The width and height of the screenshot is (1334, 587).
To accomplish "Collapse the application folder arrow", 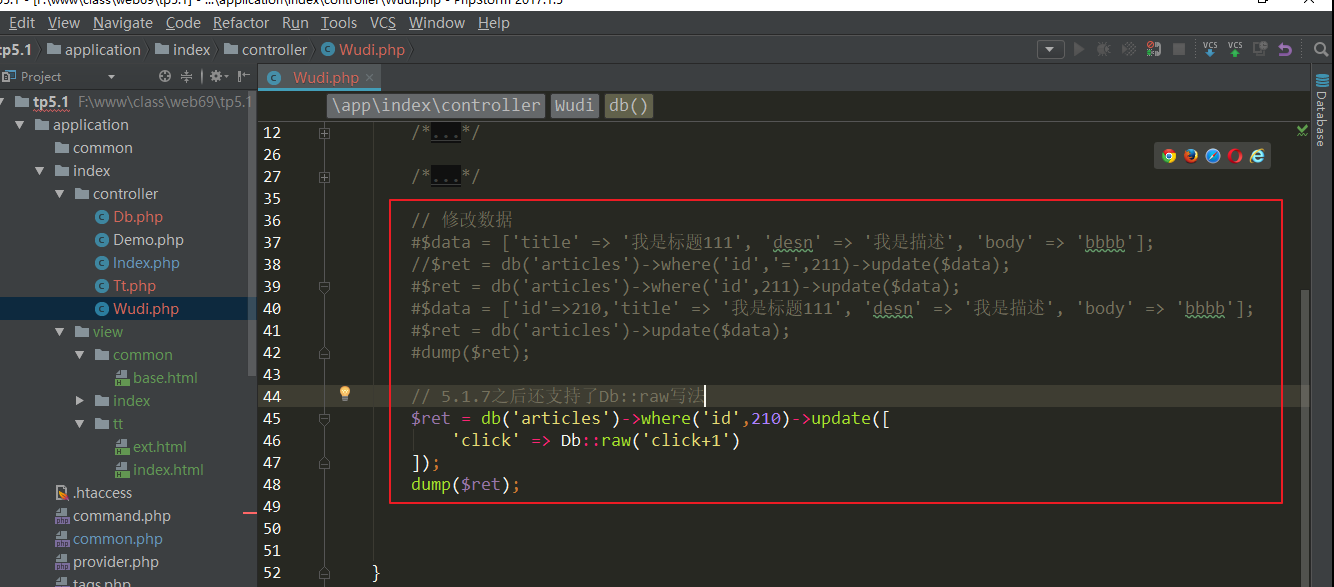I will tap(20, 125).
